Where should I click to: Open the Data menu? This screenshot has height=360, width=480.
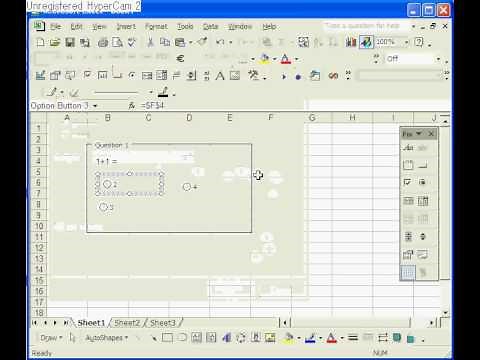pyautogui.click(x=210, y=26)
